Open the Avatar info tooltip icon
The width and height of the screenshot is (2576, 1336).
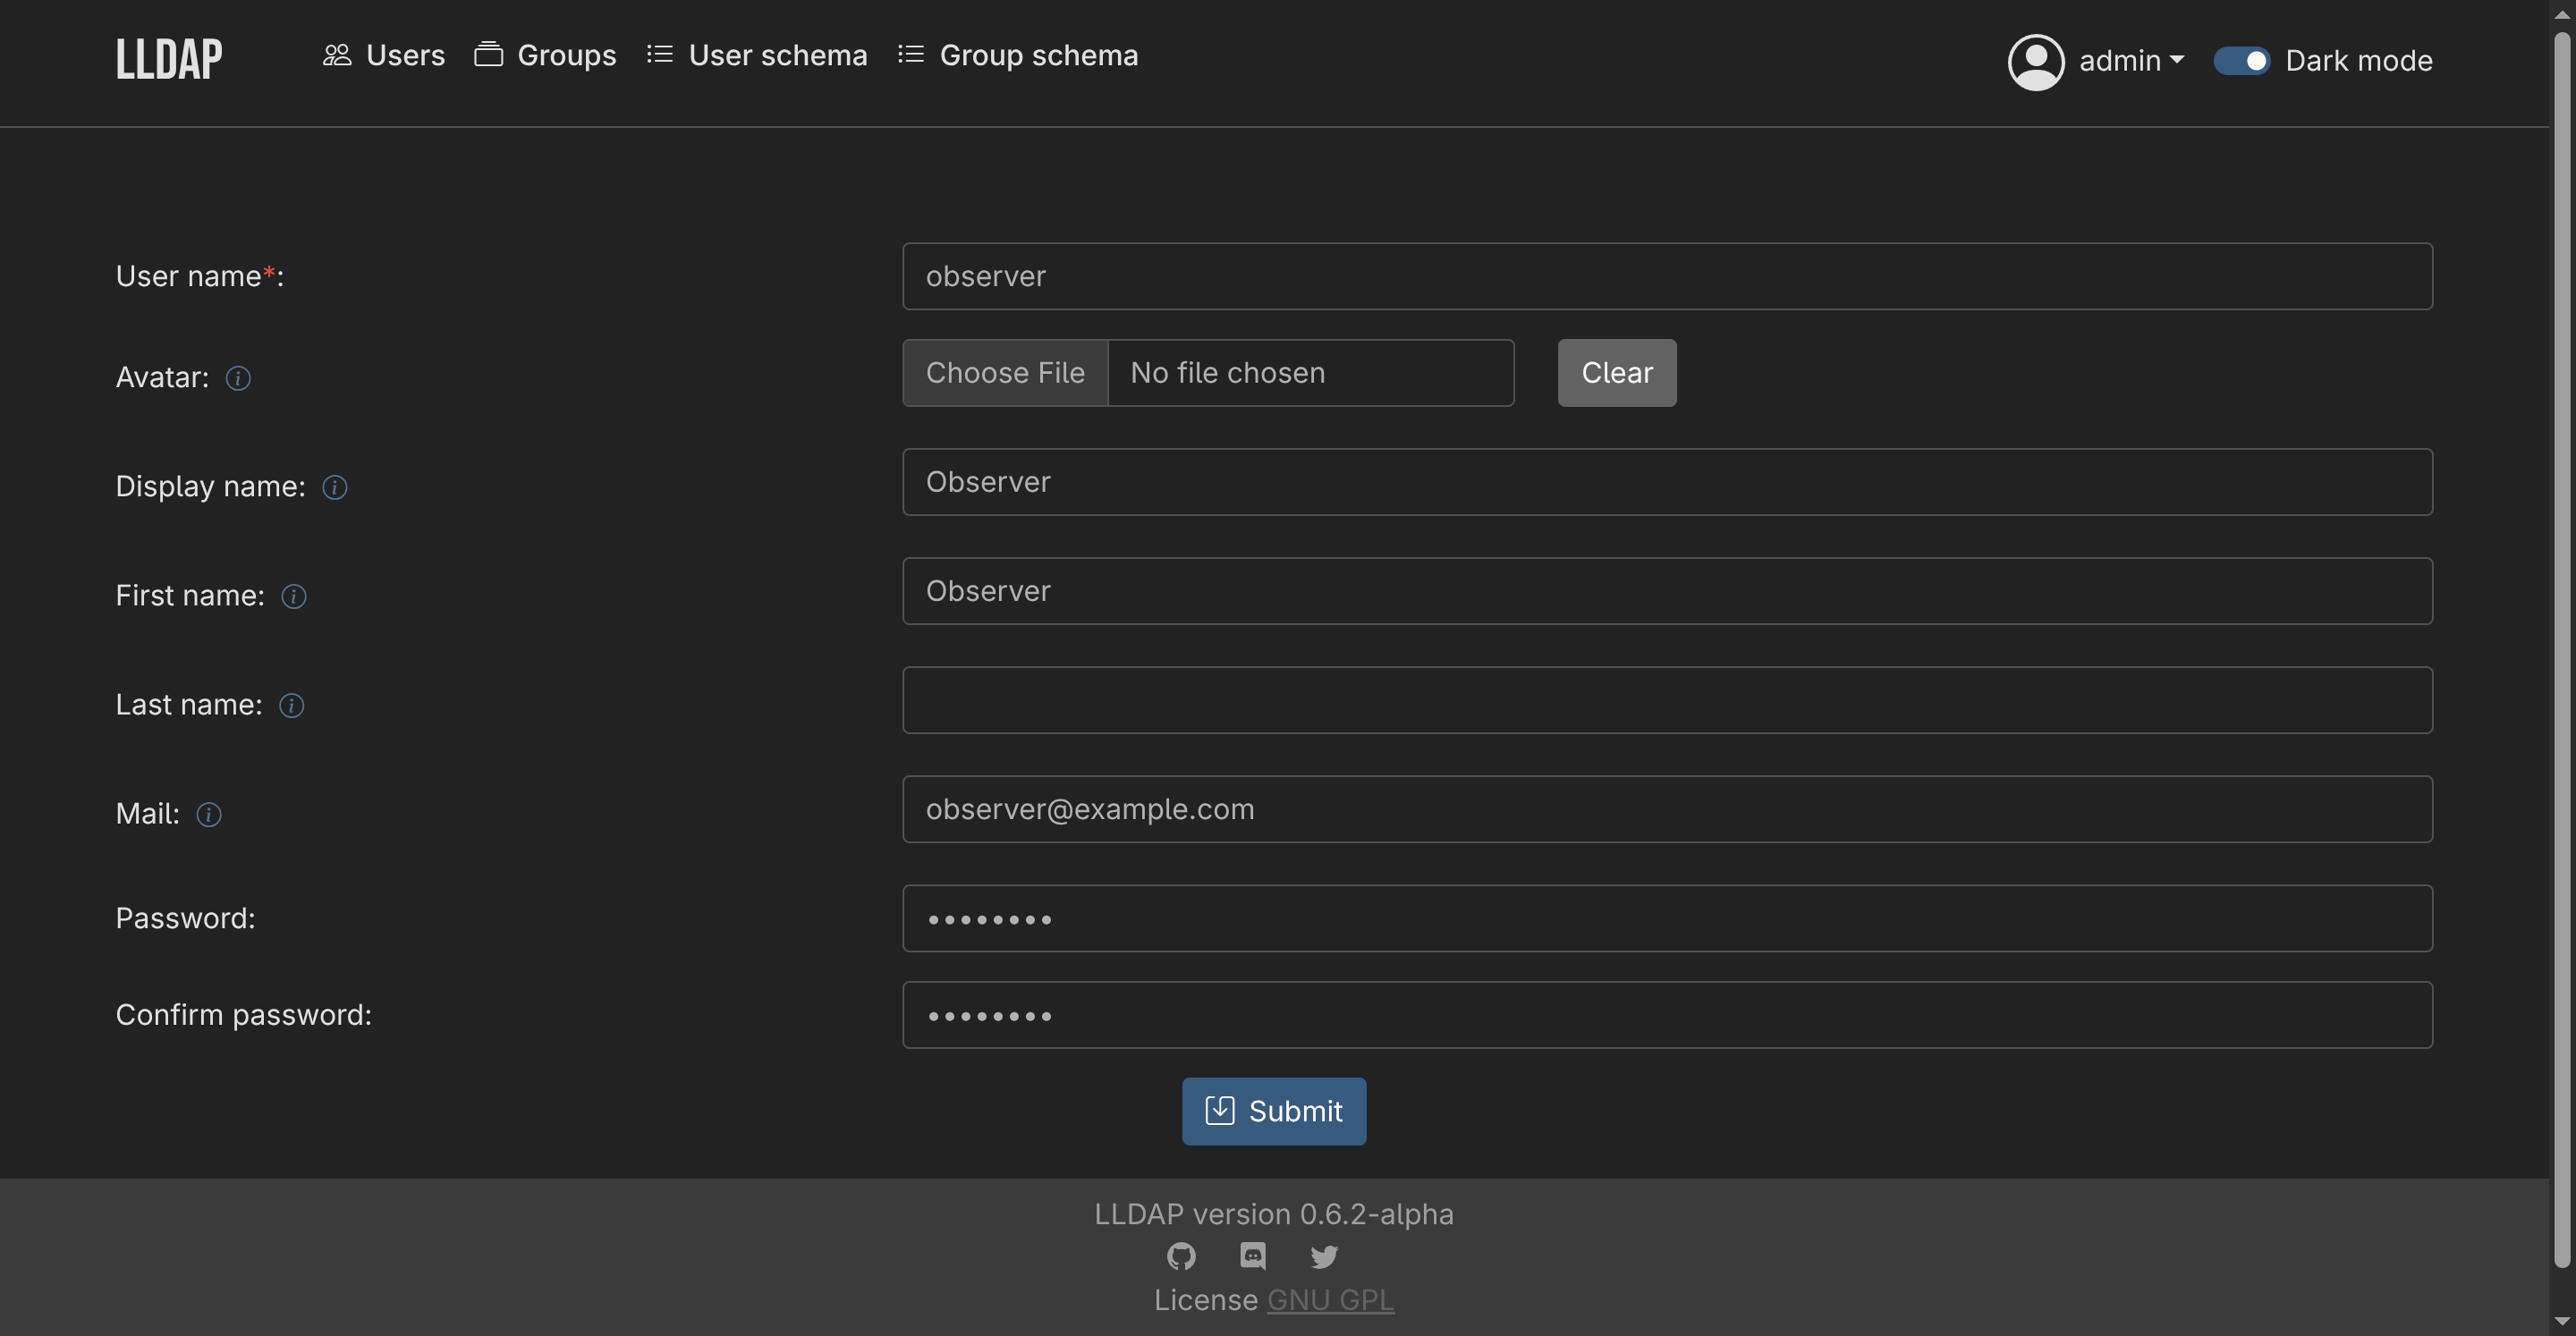tap(238, 378)
